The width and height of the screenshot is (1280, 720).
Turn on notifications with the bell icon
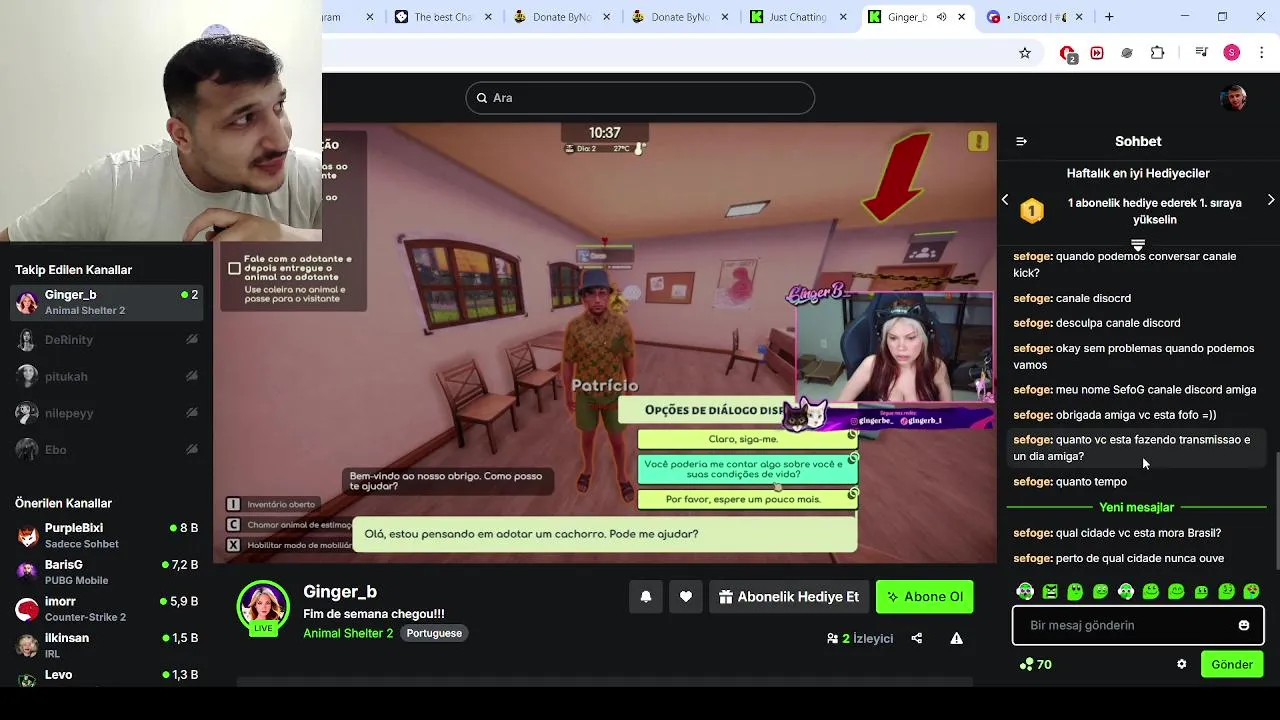(646, 597)
